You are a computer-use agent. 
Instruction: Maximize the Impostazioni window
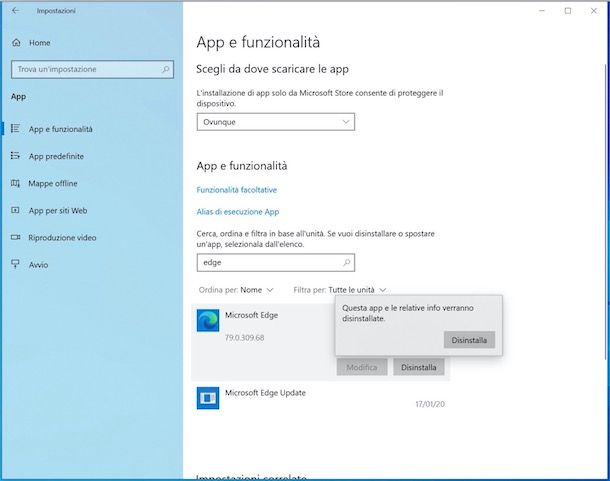click(x=568, y=11)
